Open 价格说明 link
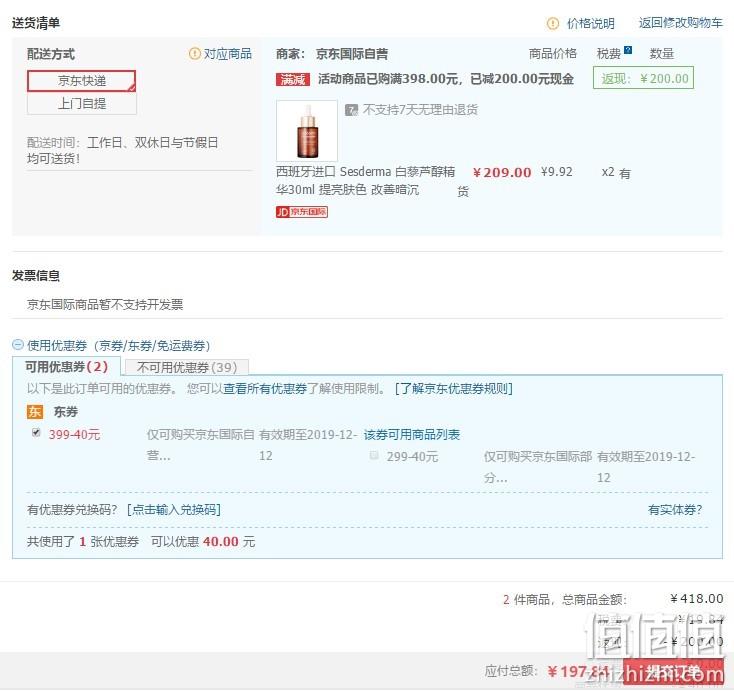 (590, 23)
